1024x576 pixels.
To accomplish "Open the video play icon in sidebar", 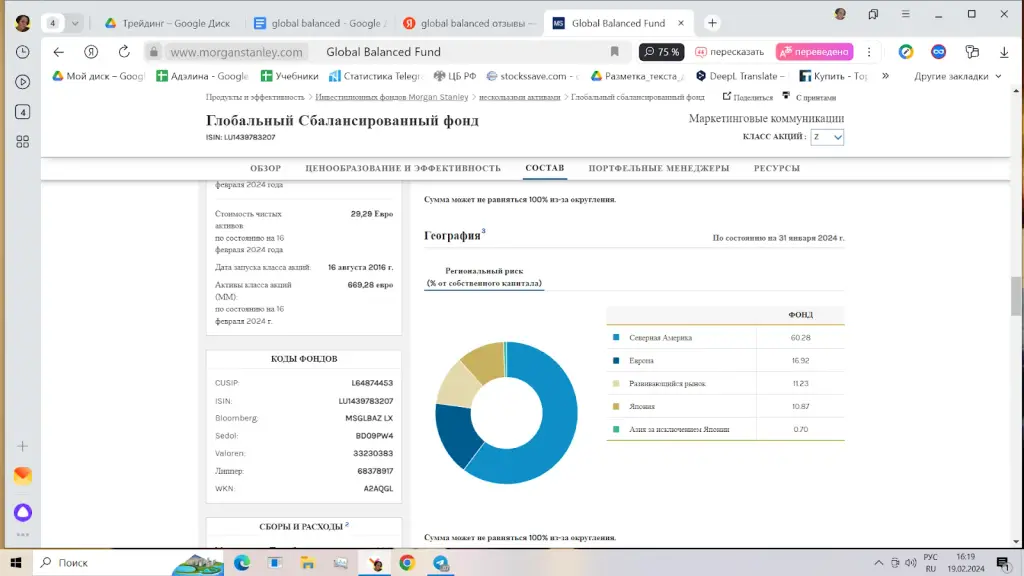I will pyautogui.click(x=22, y=82).
